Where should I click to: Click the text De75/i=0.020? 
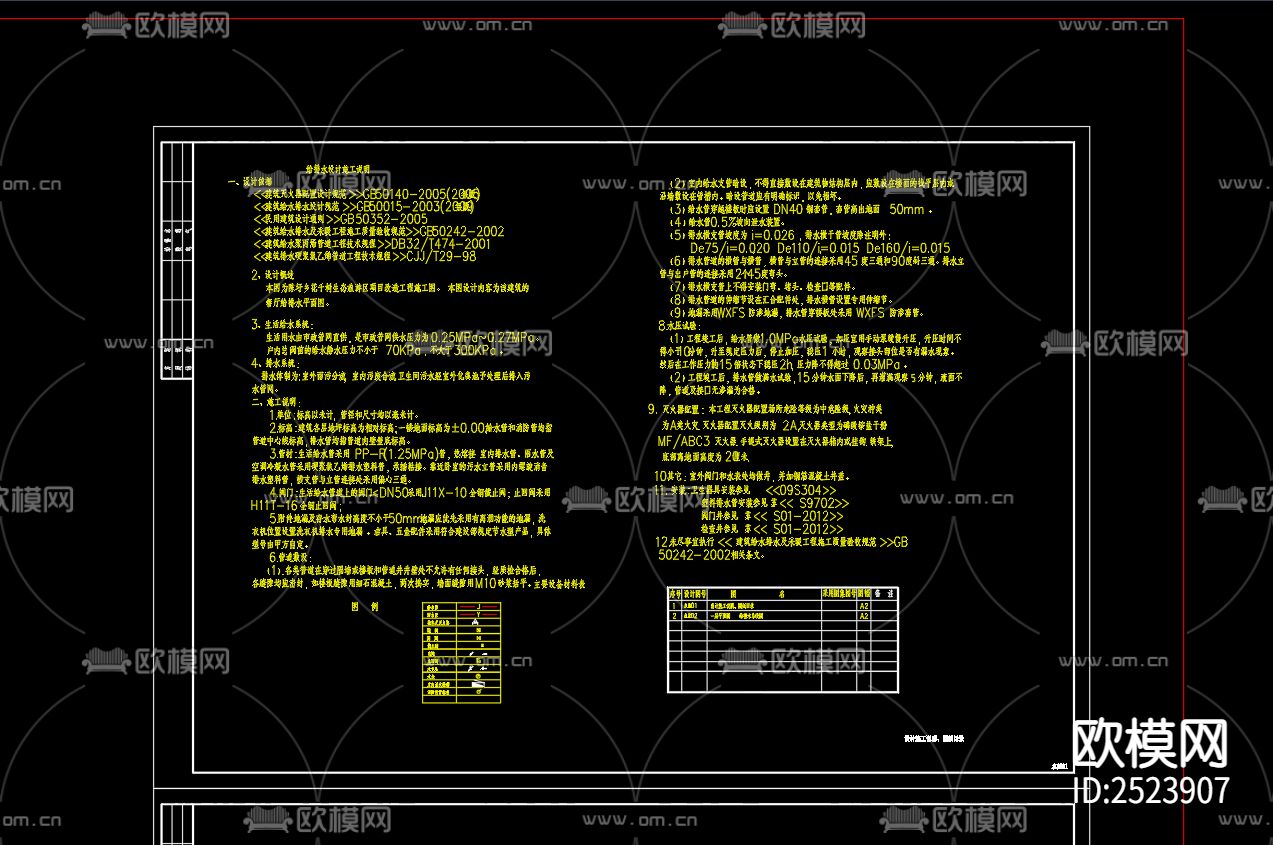[730, 248]
